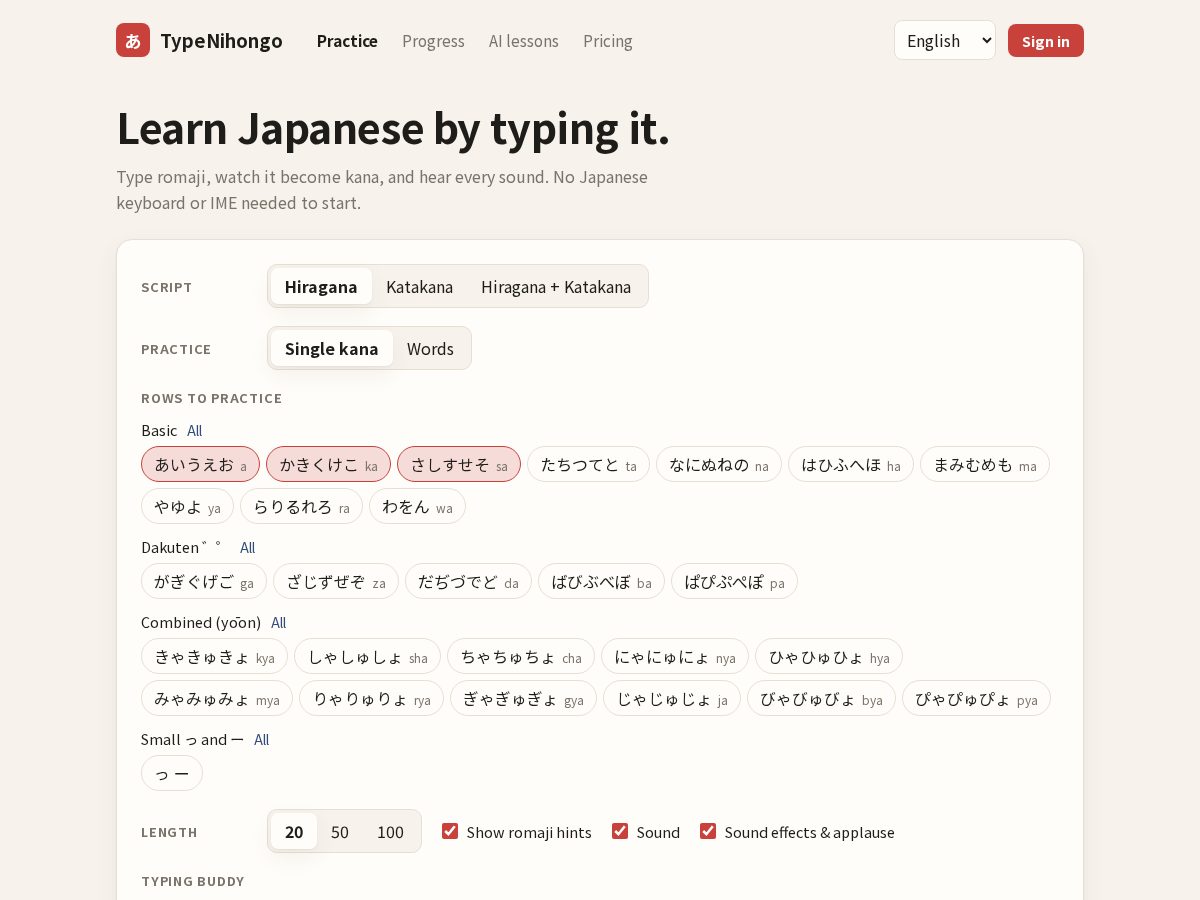
Task: Enable the たちつてと ta row
Action: click(x=588, y=464)
